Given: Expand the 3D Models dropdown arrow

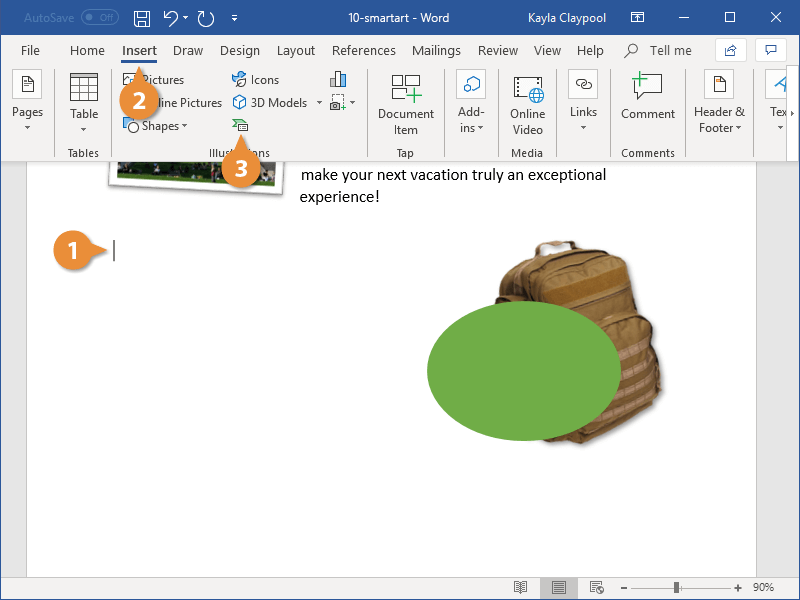Looking at the screenshot, I should [318, 102].
